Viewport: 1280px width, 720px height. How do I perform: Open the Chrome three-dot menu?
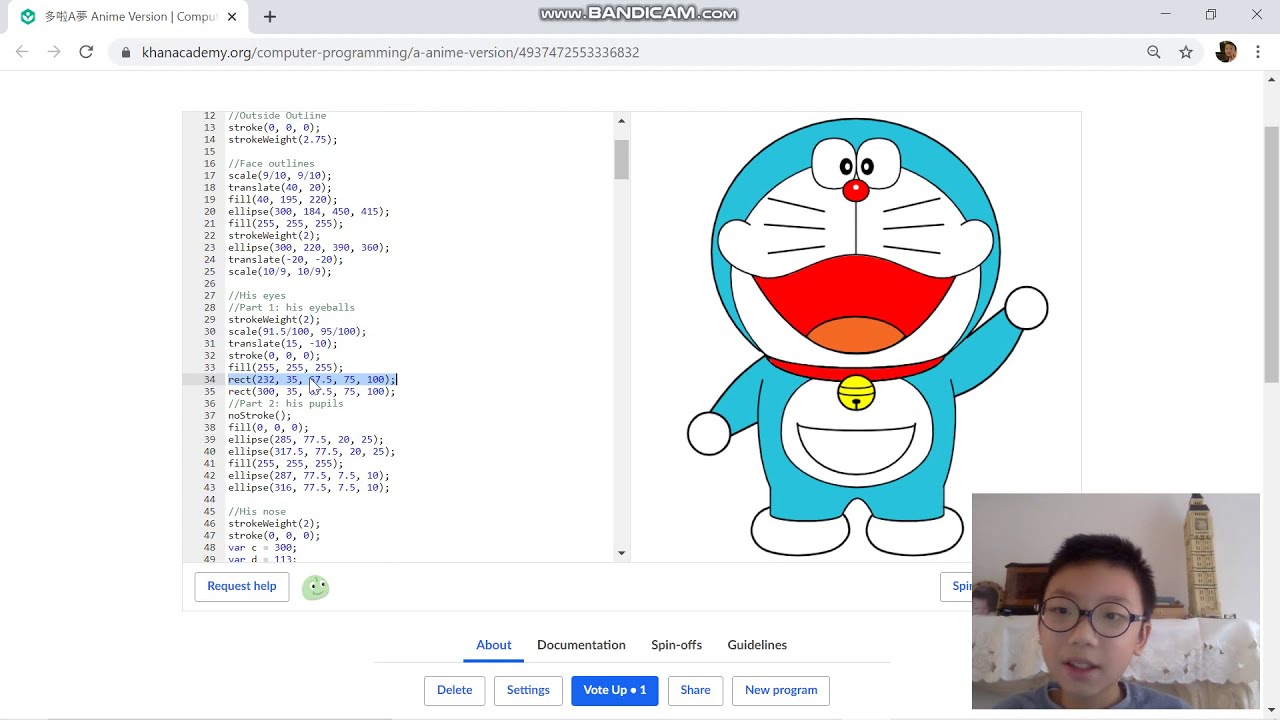pyautogui.click(x=1257, y=52)
